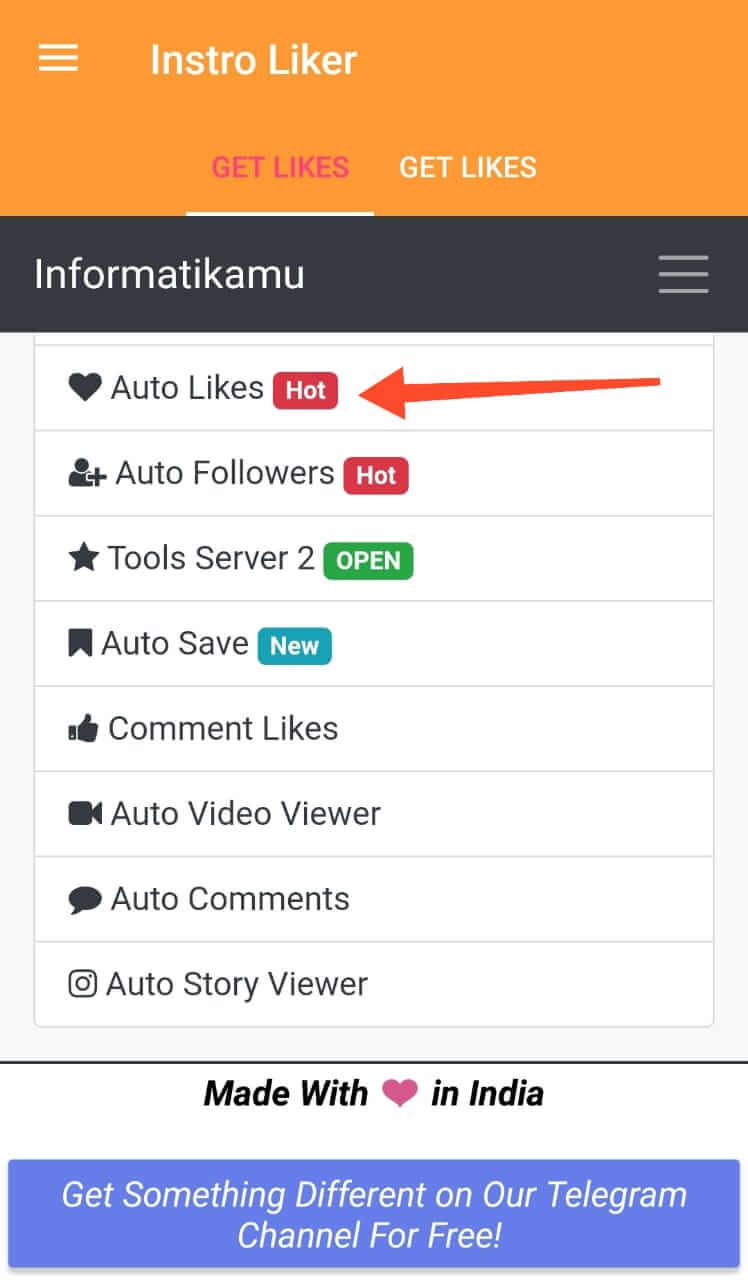This screenshot has height=1280, width=748.
Task: Open Tools Server 2
Action: pyautogui.click(x=374, y=559)
